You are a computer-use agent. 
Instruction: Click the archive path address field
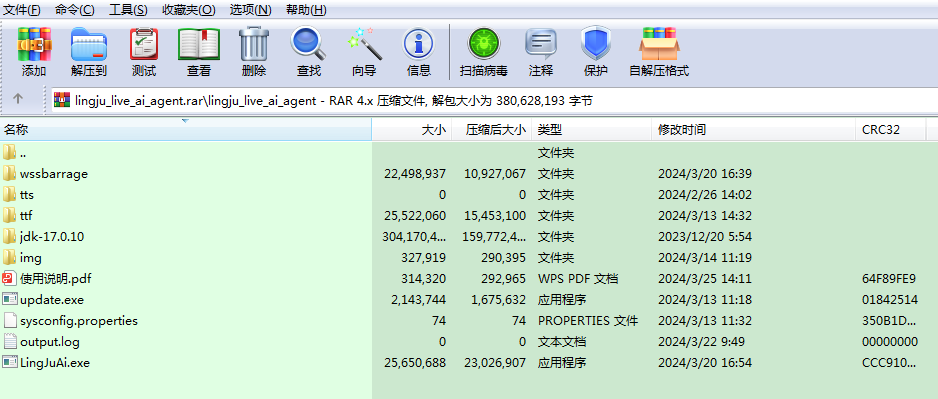[495, 100]
